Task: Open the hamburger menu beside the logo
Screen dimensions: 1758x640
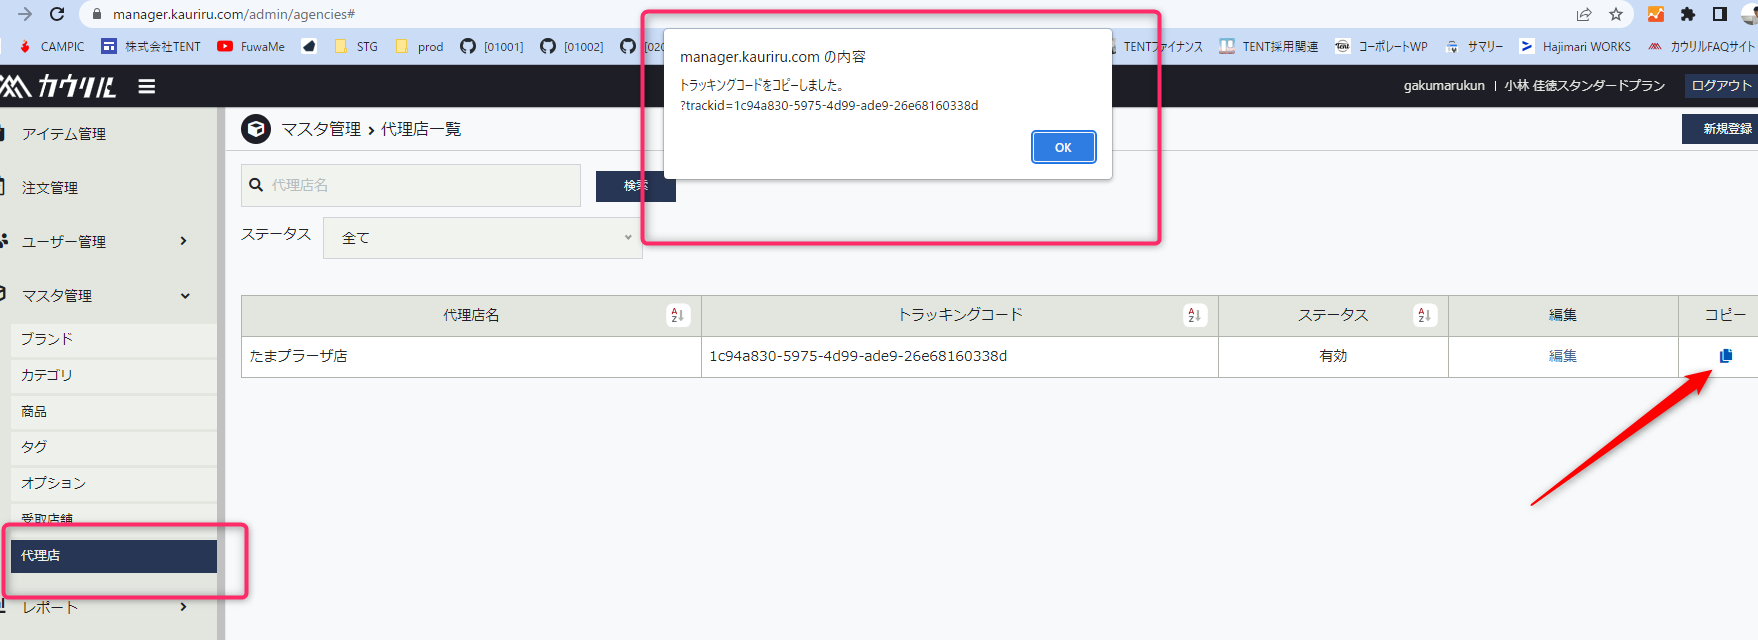Action: tap(147, 87)
